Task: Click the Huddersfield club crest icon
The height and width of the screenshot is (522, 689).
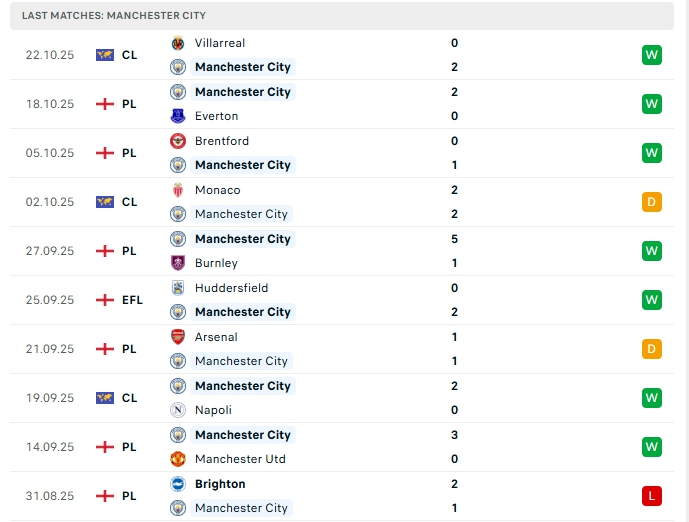Action: tap(178, 288)
